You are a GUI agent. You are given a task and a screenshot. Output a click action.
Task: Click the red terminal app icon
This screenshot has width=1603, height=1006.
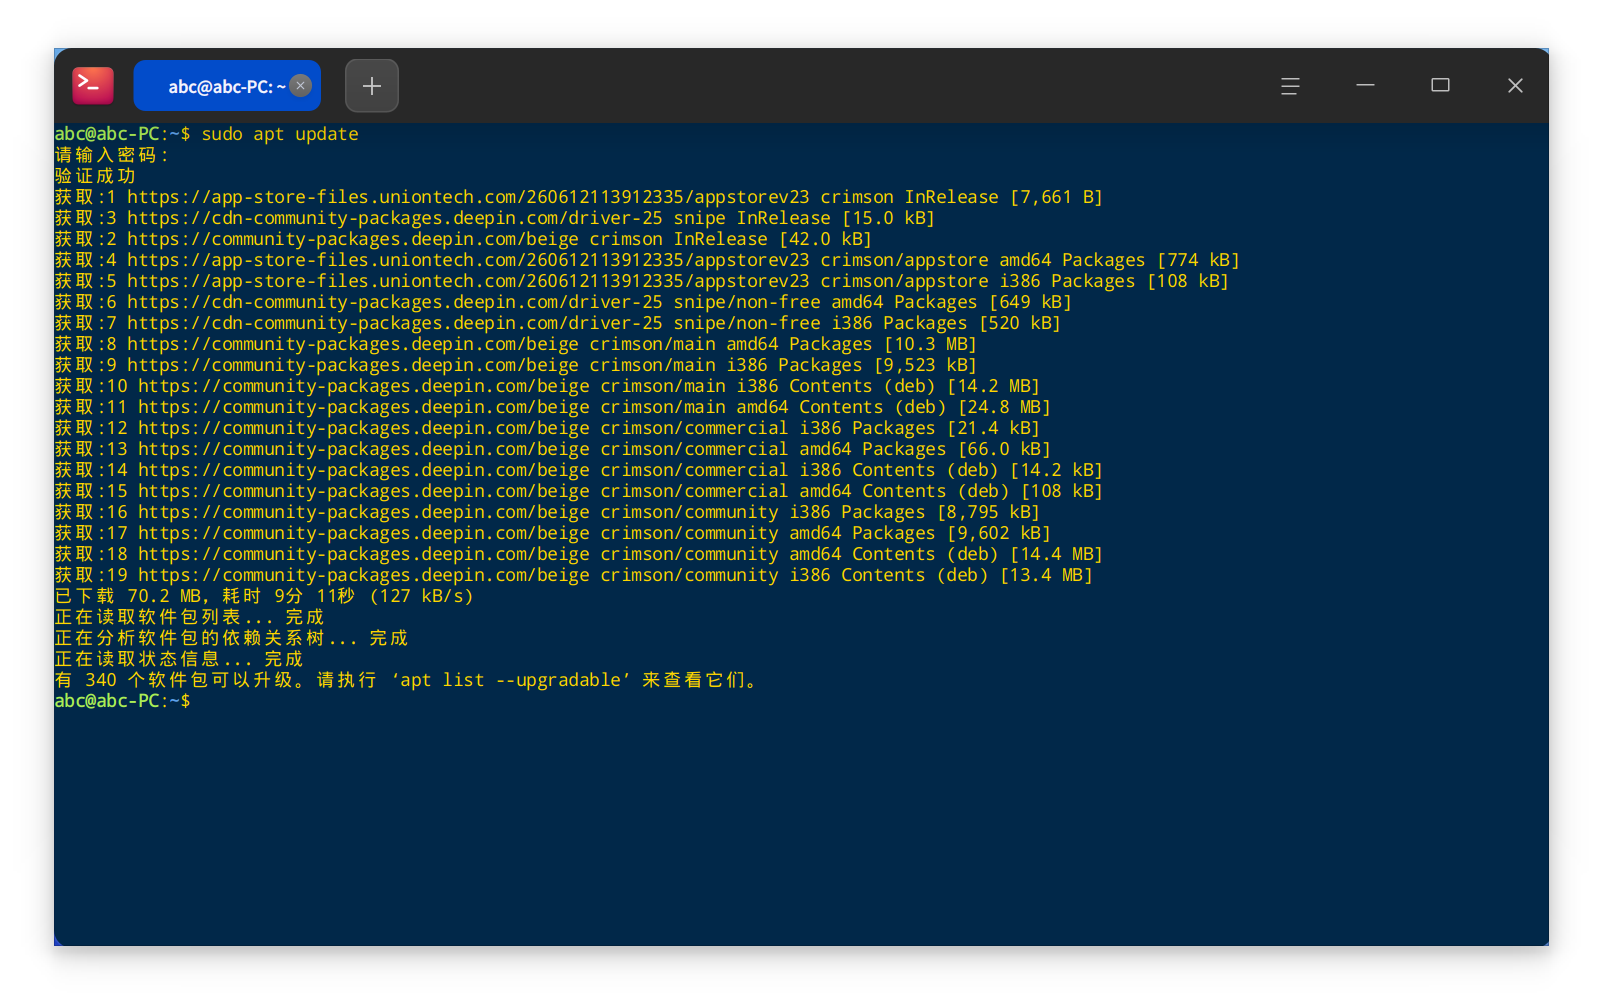pyautogui.click(x=93, y=86)
